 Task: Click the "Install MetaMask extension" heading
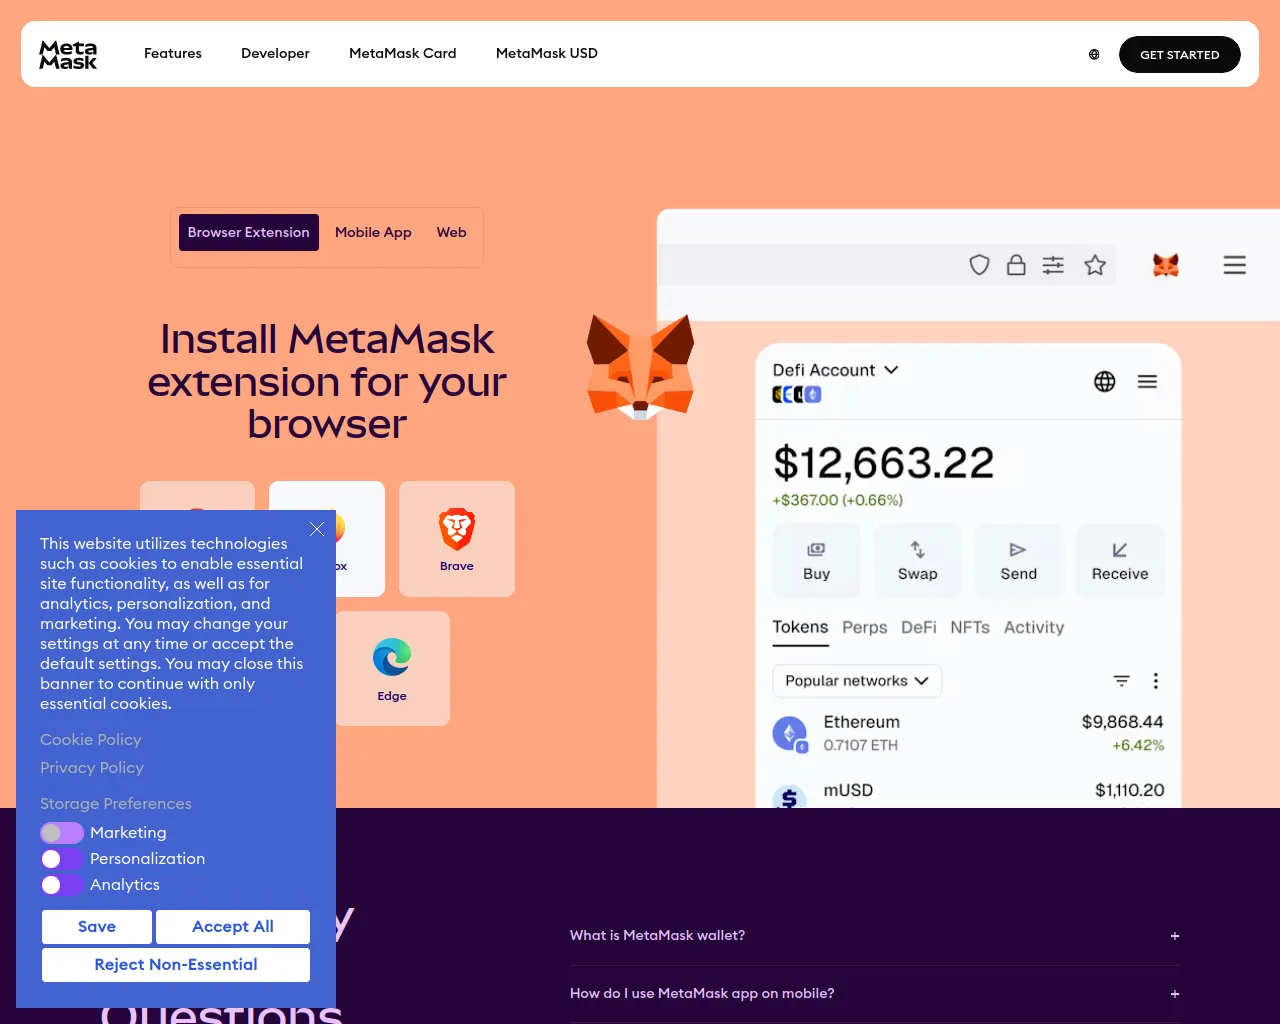tap(327, 381)
